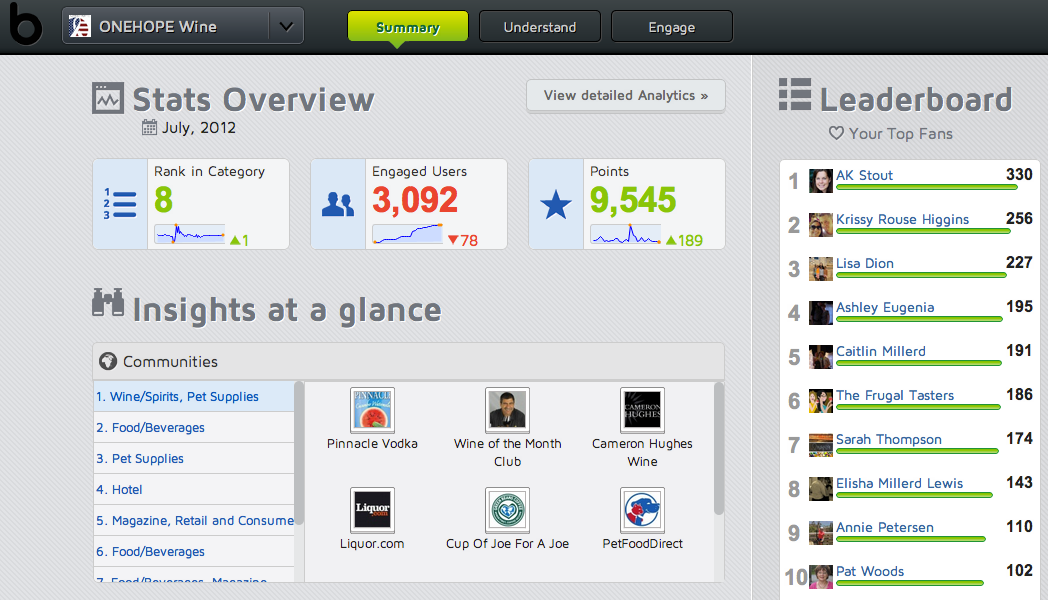Click Caitlin Millerd's green points bar

(x=919, y=363)
